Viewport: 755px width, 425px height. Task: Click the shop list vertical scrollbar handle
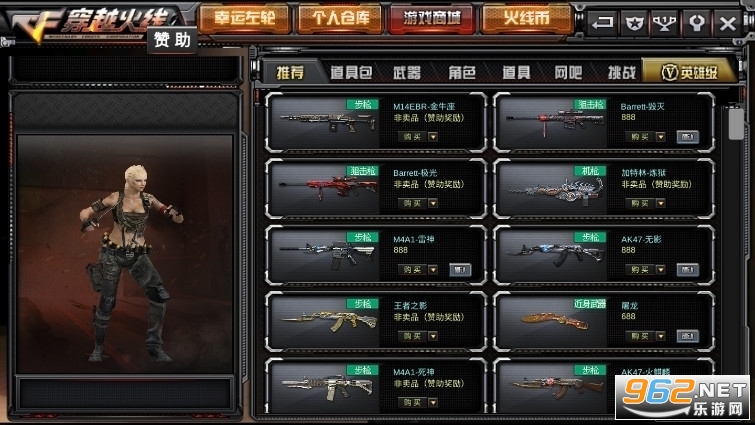pyautogui.click(x=736, y=123)
